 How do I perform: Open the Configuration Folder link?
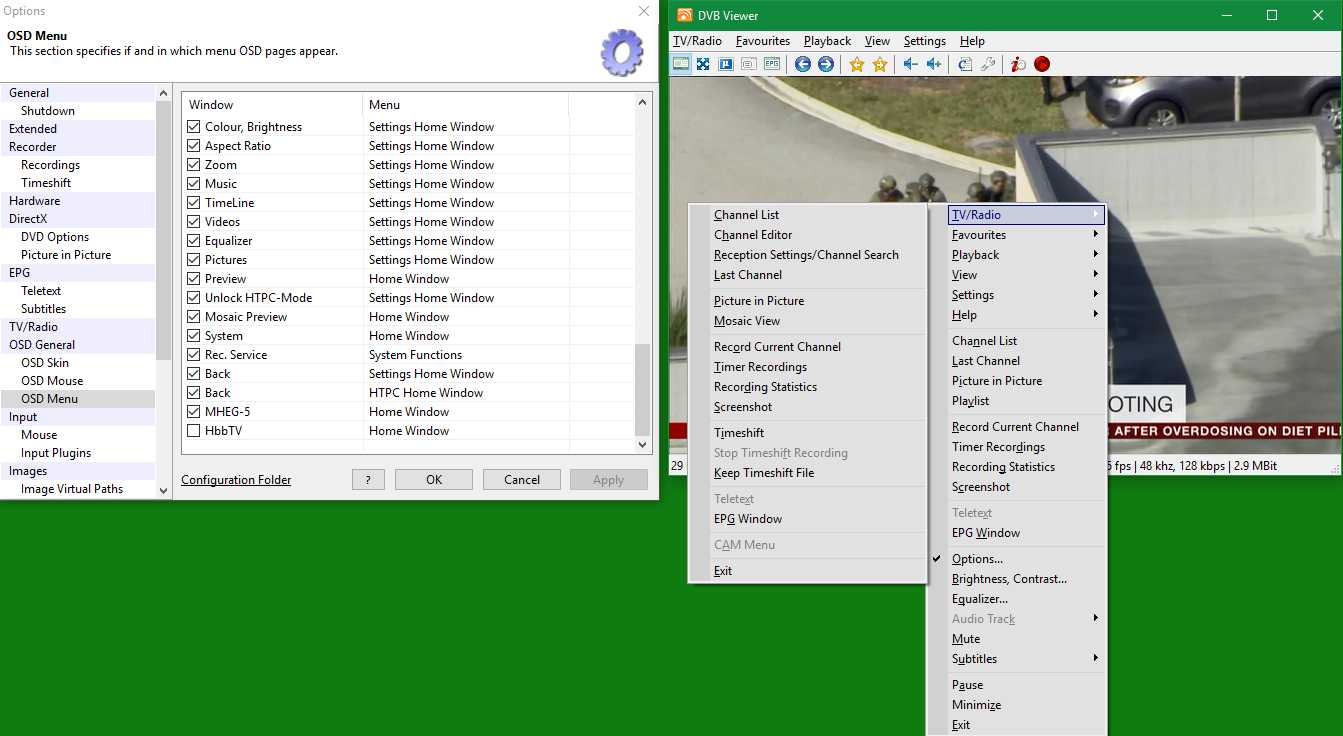point(236,480)
